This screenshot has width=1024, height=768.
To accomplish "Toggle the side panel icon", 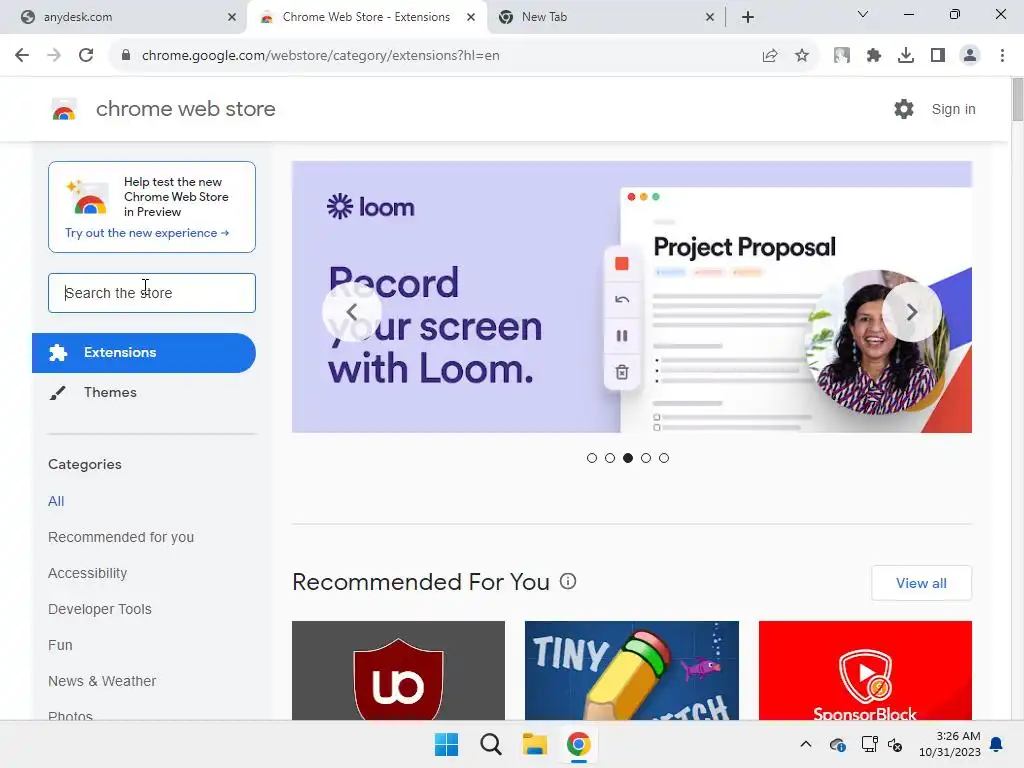I will (x=938, y=56).
